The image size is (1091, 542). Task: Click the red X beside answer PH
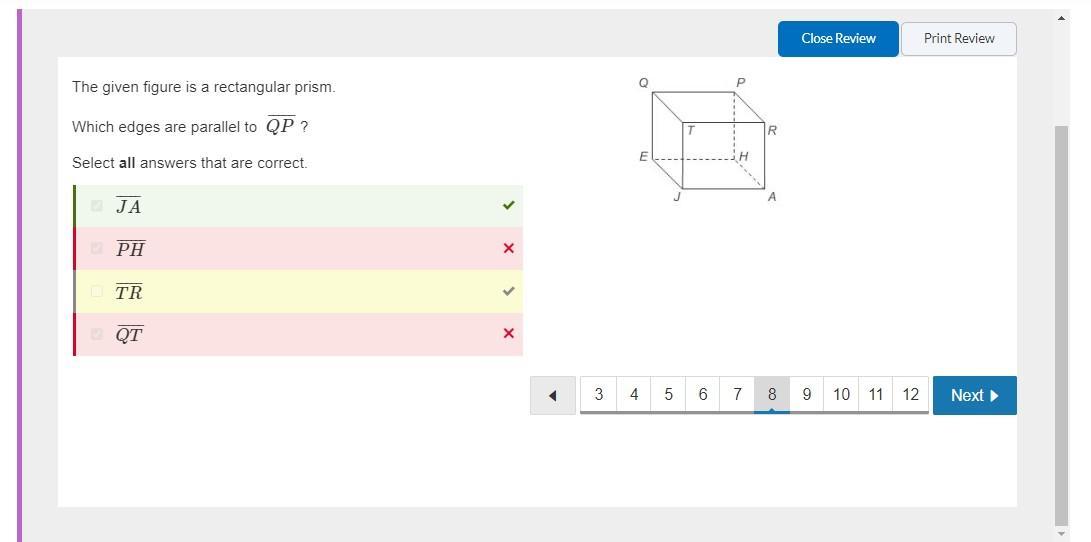[508, 248]
